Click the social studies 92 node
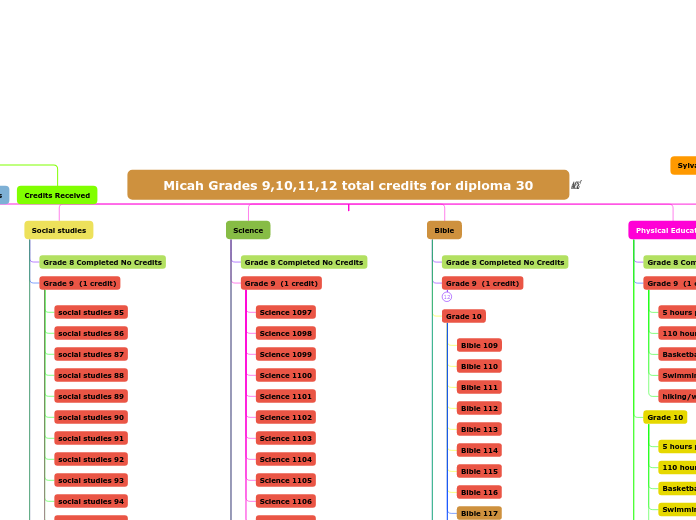 pos(91,459)
